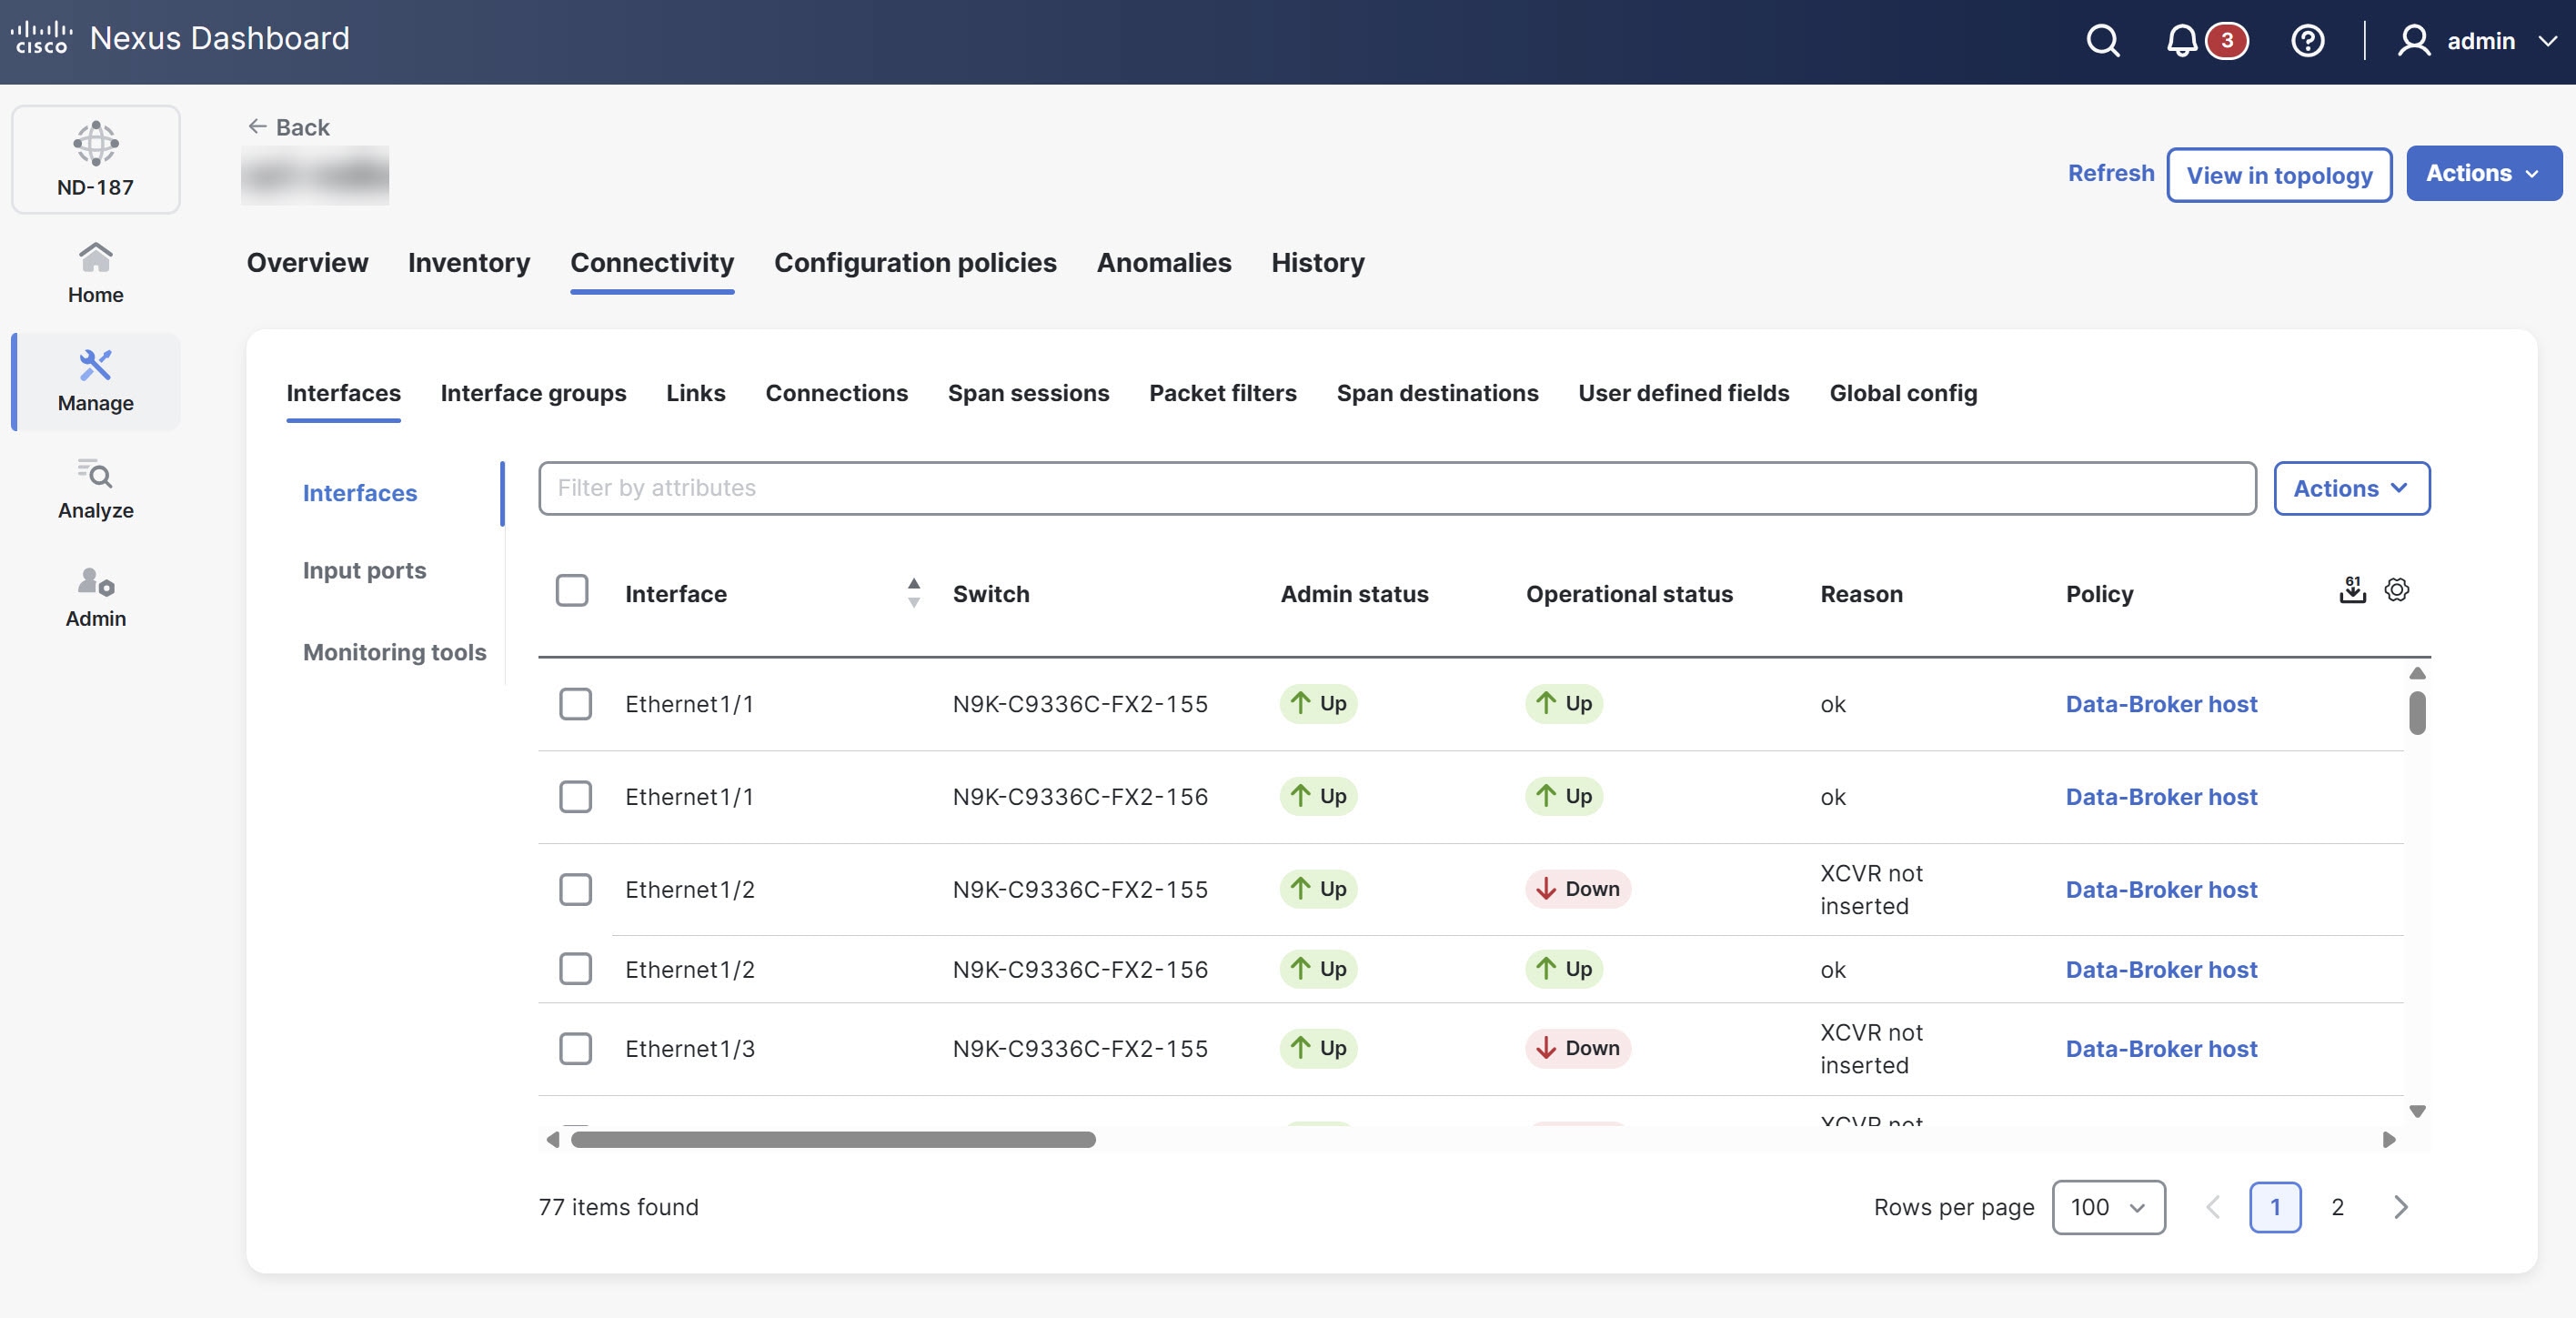Click the View in topology button
The height and width of the screenshot is (1318, 2576).
pyautogui.click(x=2278, y=175)
